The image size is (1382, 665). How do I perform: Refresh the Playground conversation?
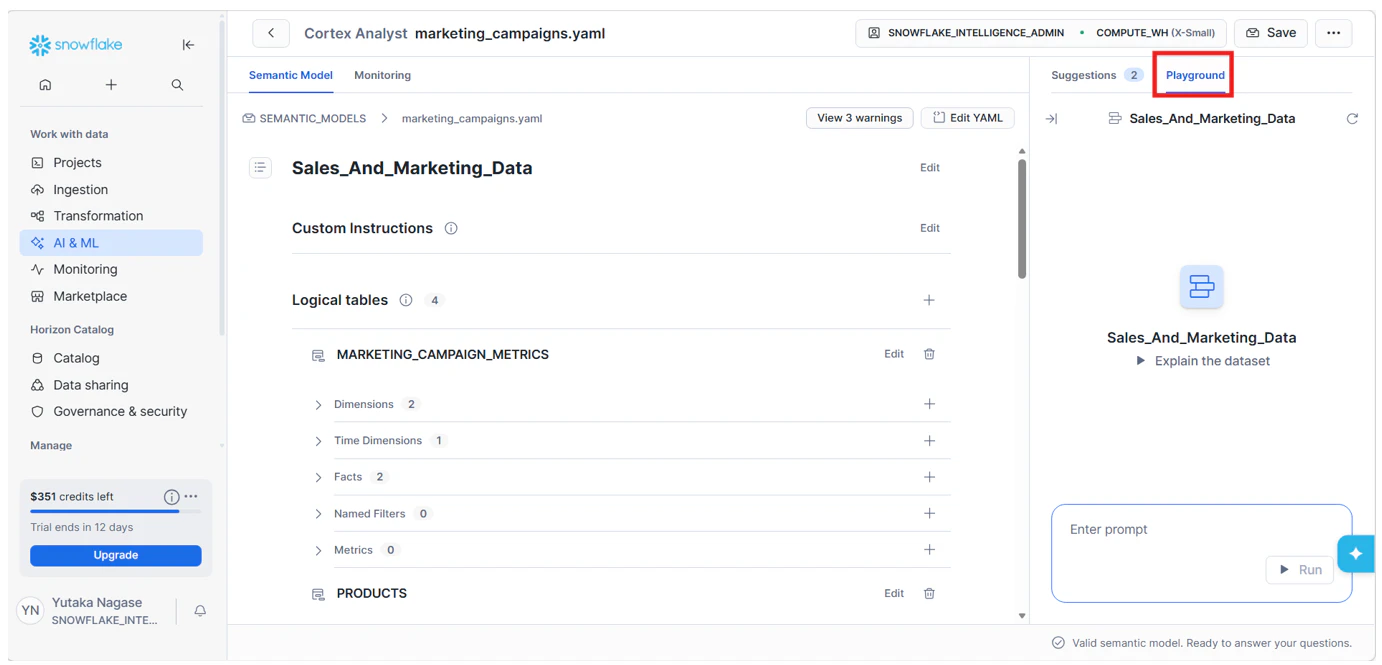click(x=1352, y=118)
